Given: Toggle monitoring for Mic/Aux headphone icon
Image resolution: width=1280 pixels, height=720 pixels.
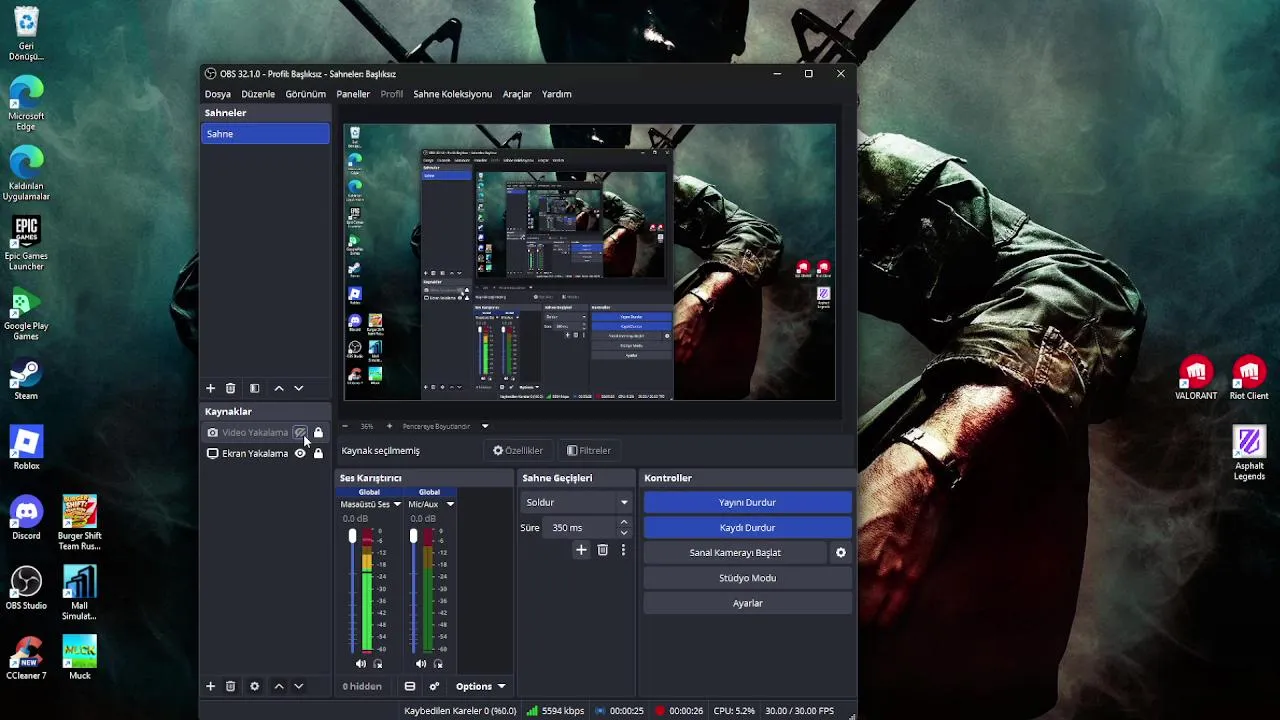Looking at the screenshot, I should click(438, 664).
